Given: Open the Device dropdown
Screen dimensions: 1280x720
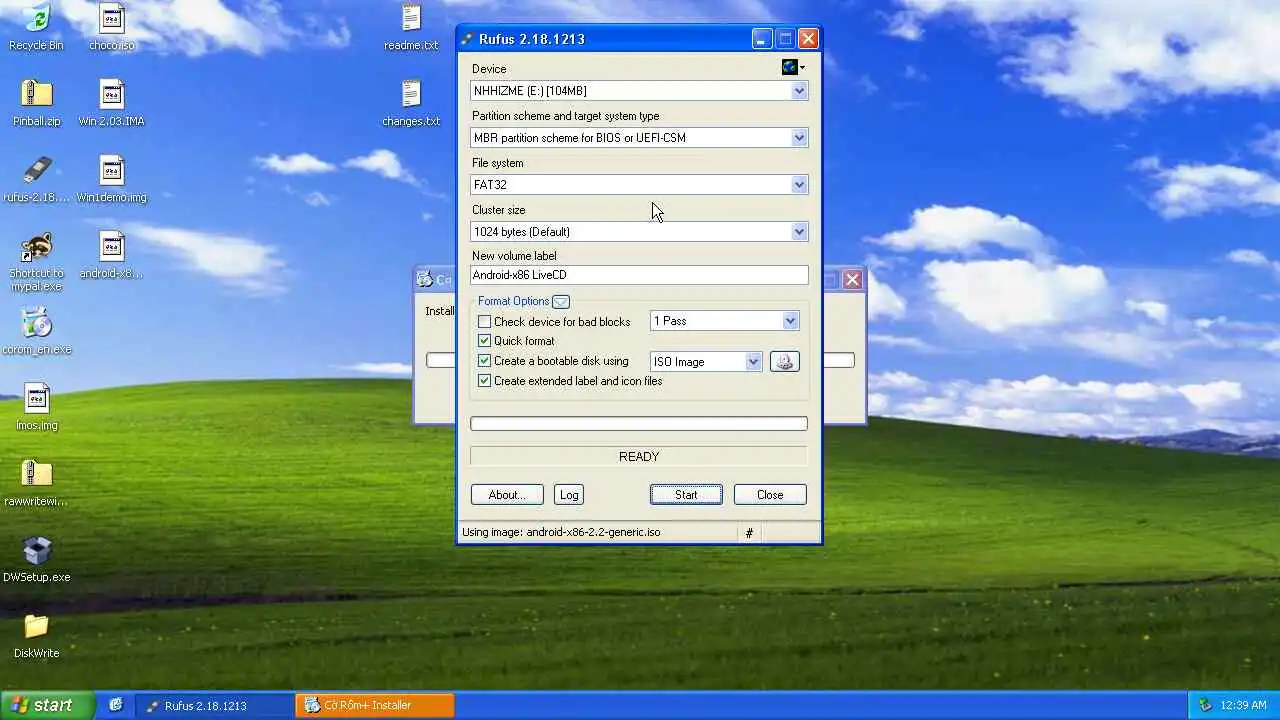Looking at the screenshot, I should (799, 91).
